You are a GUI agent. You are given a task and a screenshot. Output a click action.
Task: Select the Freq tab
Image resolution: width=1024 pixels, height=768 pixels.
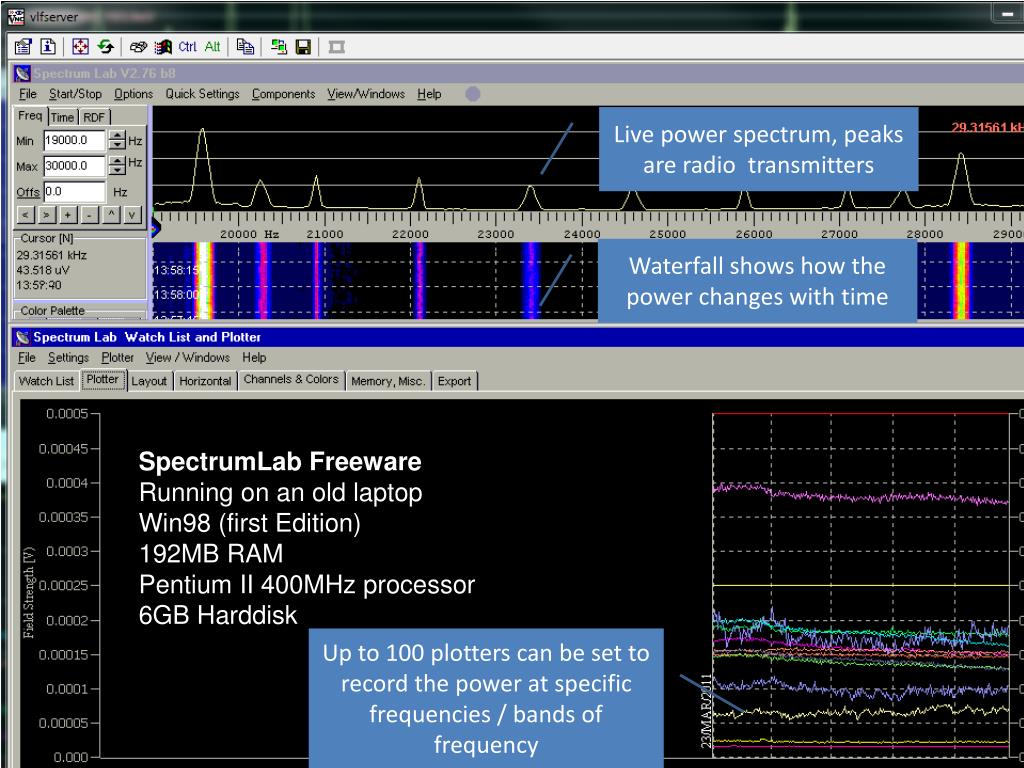click(30, 116)
